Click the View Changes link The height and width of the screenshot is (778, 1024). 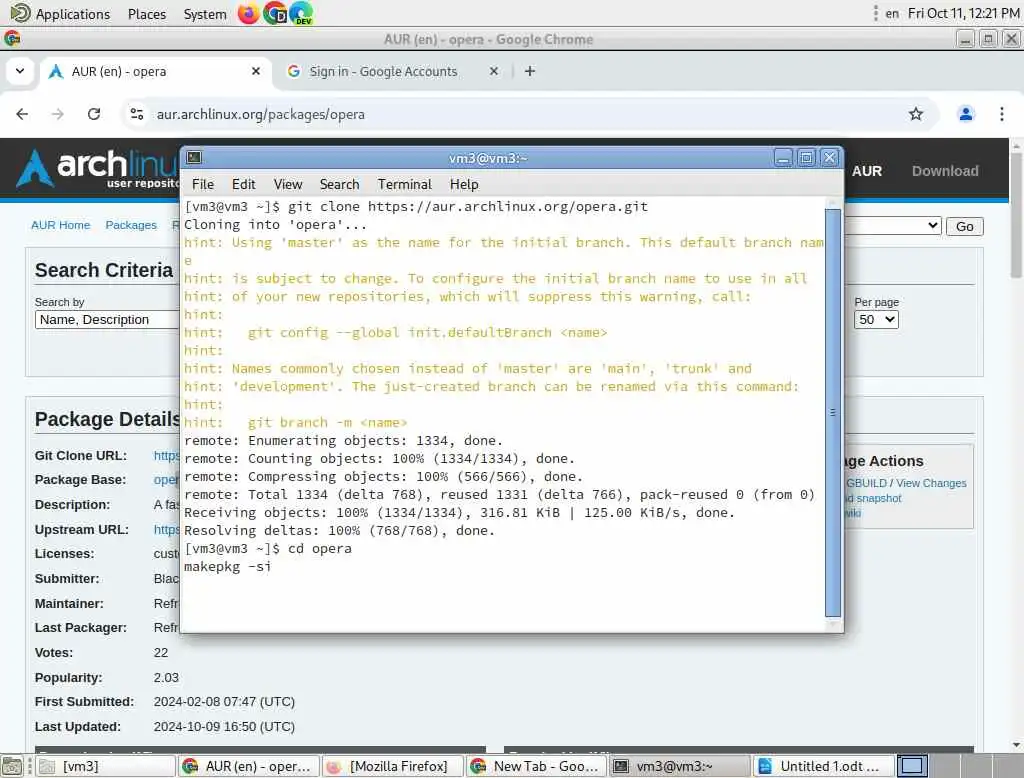[931, 483]
